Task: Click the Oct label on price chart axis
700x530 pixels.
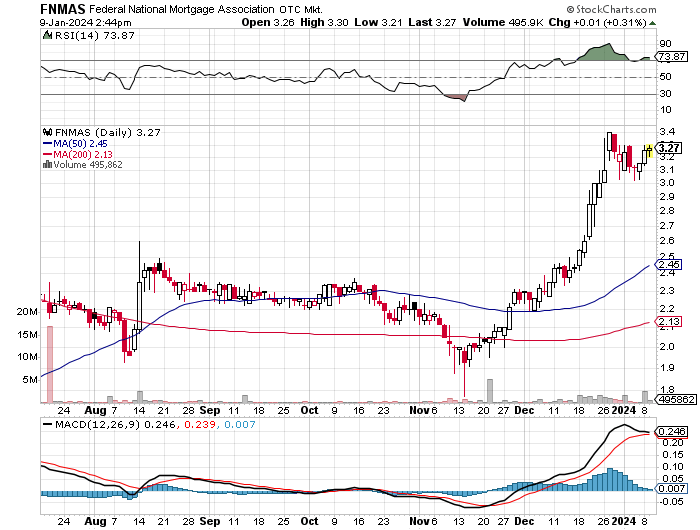Action: tap(309, 410)
